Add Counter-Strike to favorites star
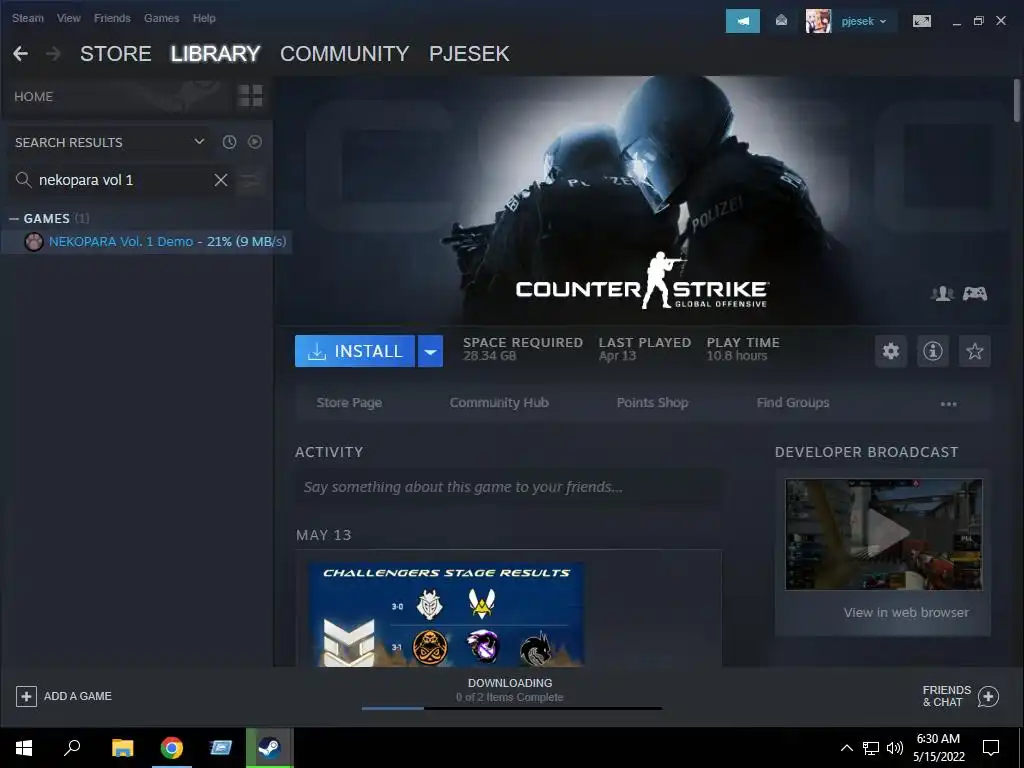Image resolution: width=1024 pixels, height=768 pixels. (x=974, y=351)
